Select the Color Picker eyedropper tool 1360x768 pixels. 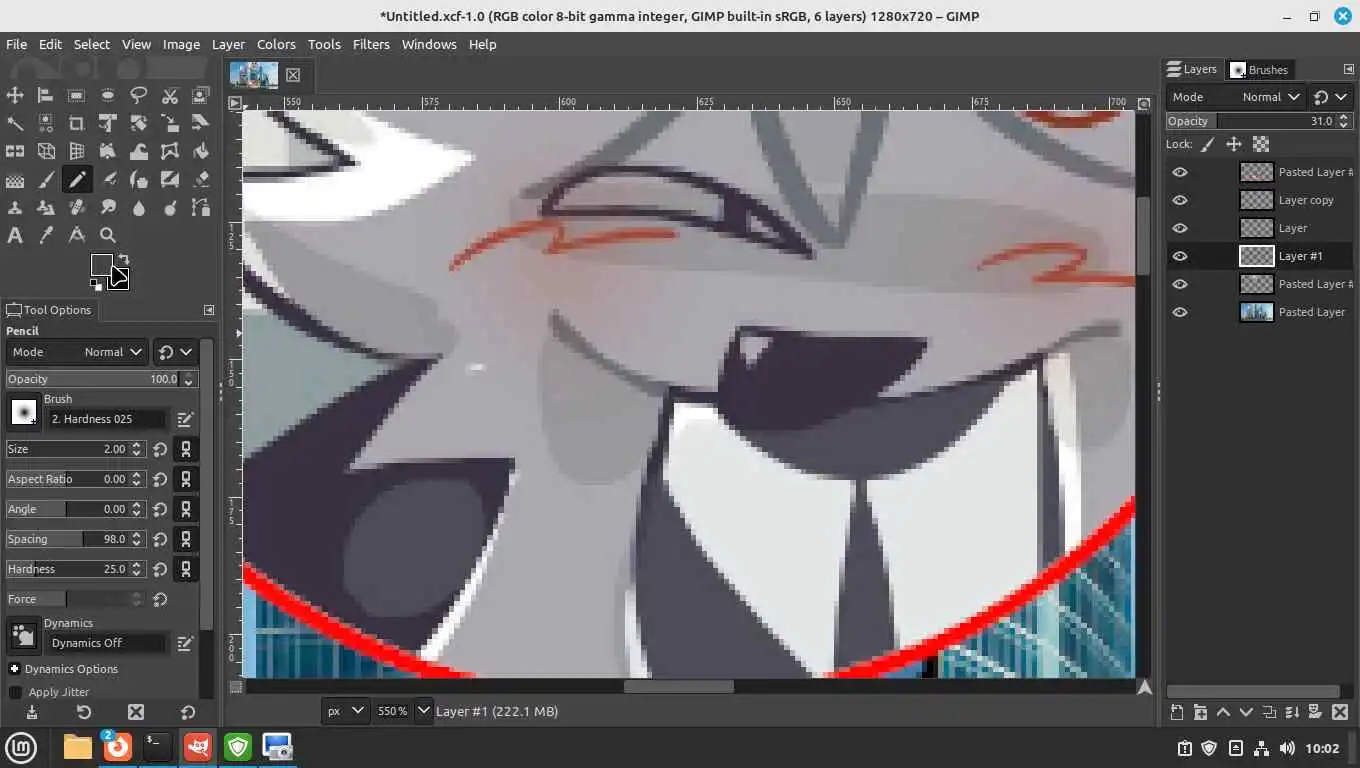(x=45, y=236)
